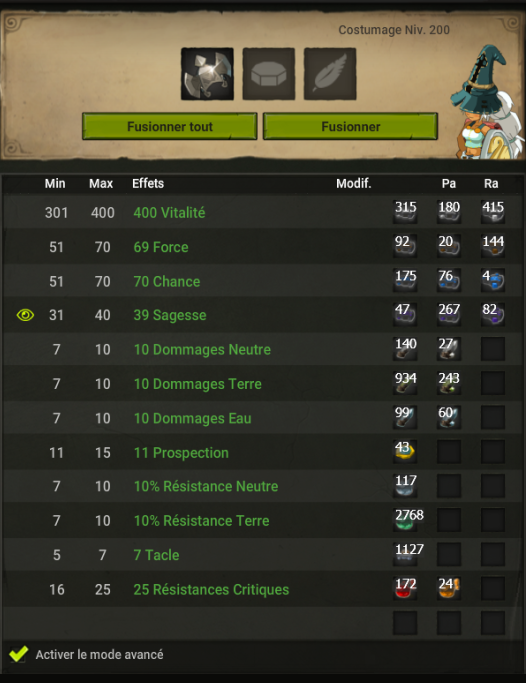Screen dimensions: 526x683
Task: Toggle the eye icon beside Sagesse
Action: point(25,315)
